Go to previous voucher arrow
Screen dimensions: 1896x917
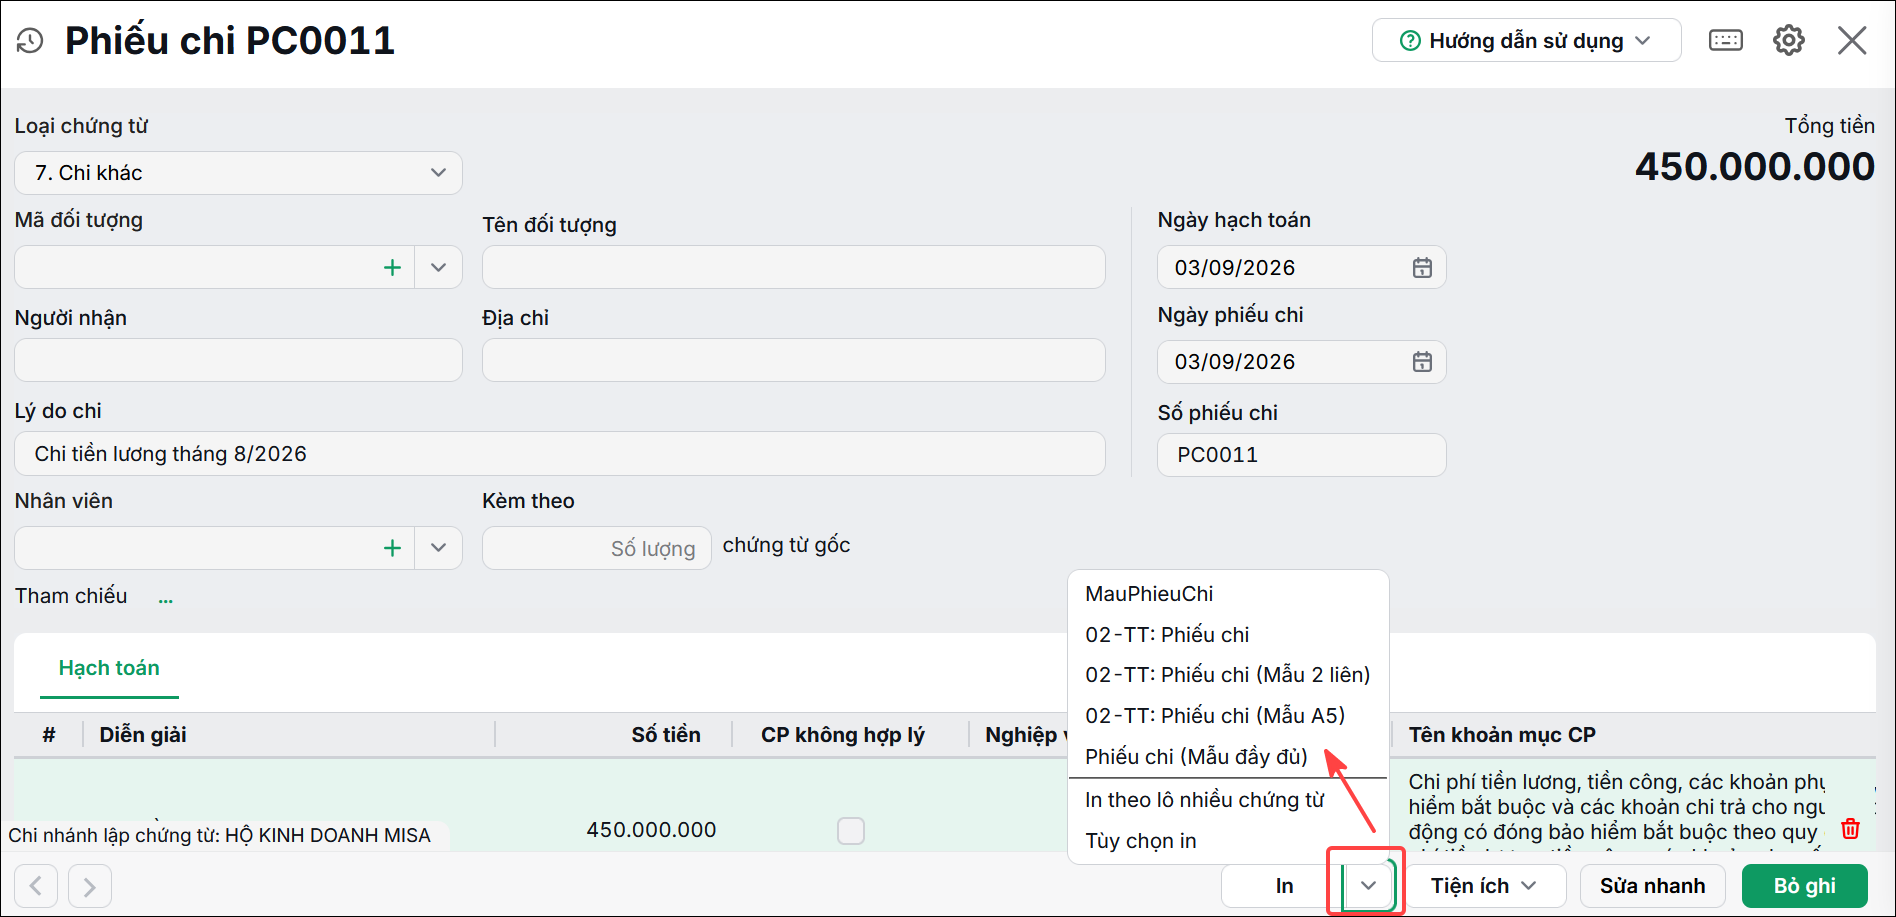(36, 886)
